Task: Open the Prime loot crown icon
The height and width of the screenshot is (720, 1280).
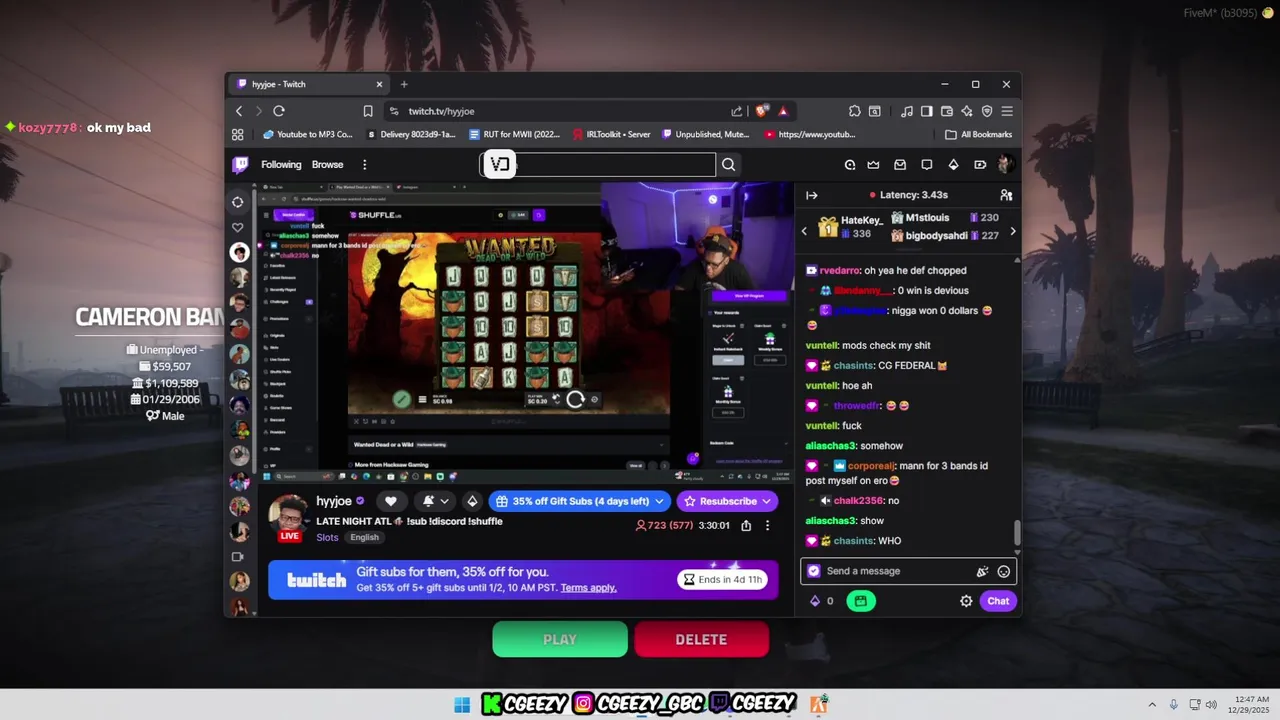Action: coord(873,165)
